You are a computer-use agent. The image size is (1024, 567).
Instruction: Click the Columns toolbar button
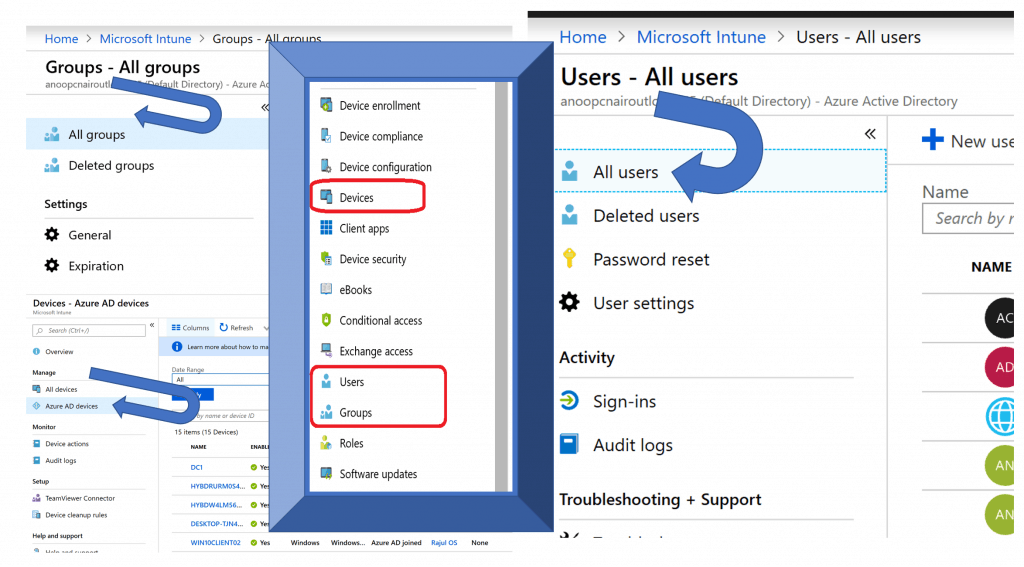pyautogui.click(x=190, y=327)
